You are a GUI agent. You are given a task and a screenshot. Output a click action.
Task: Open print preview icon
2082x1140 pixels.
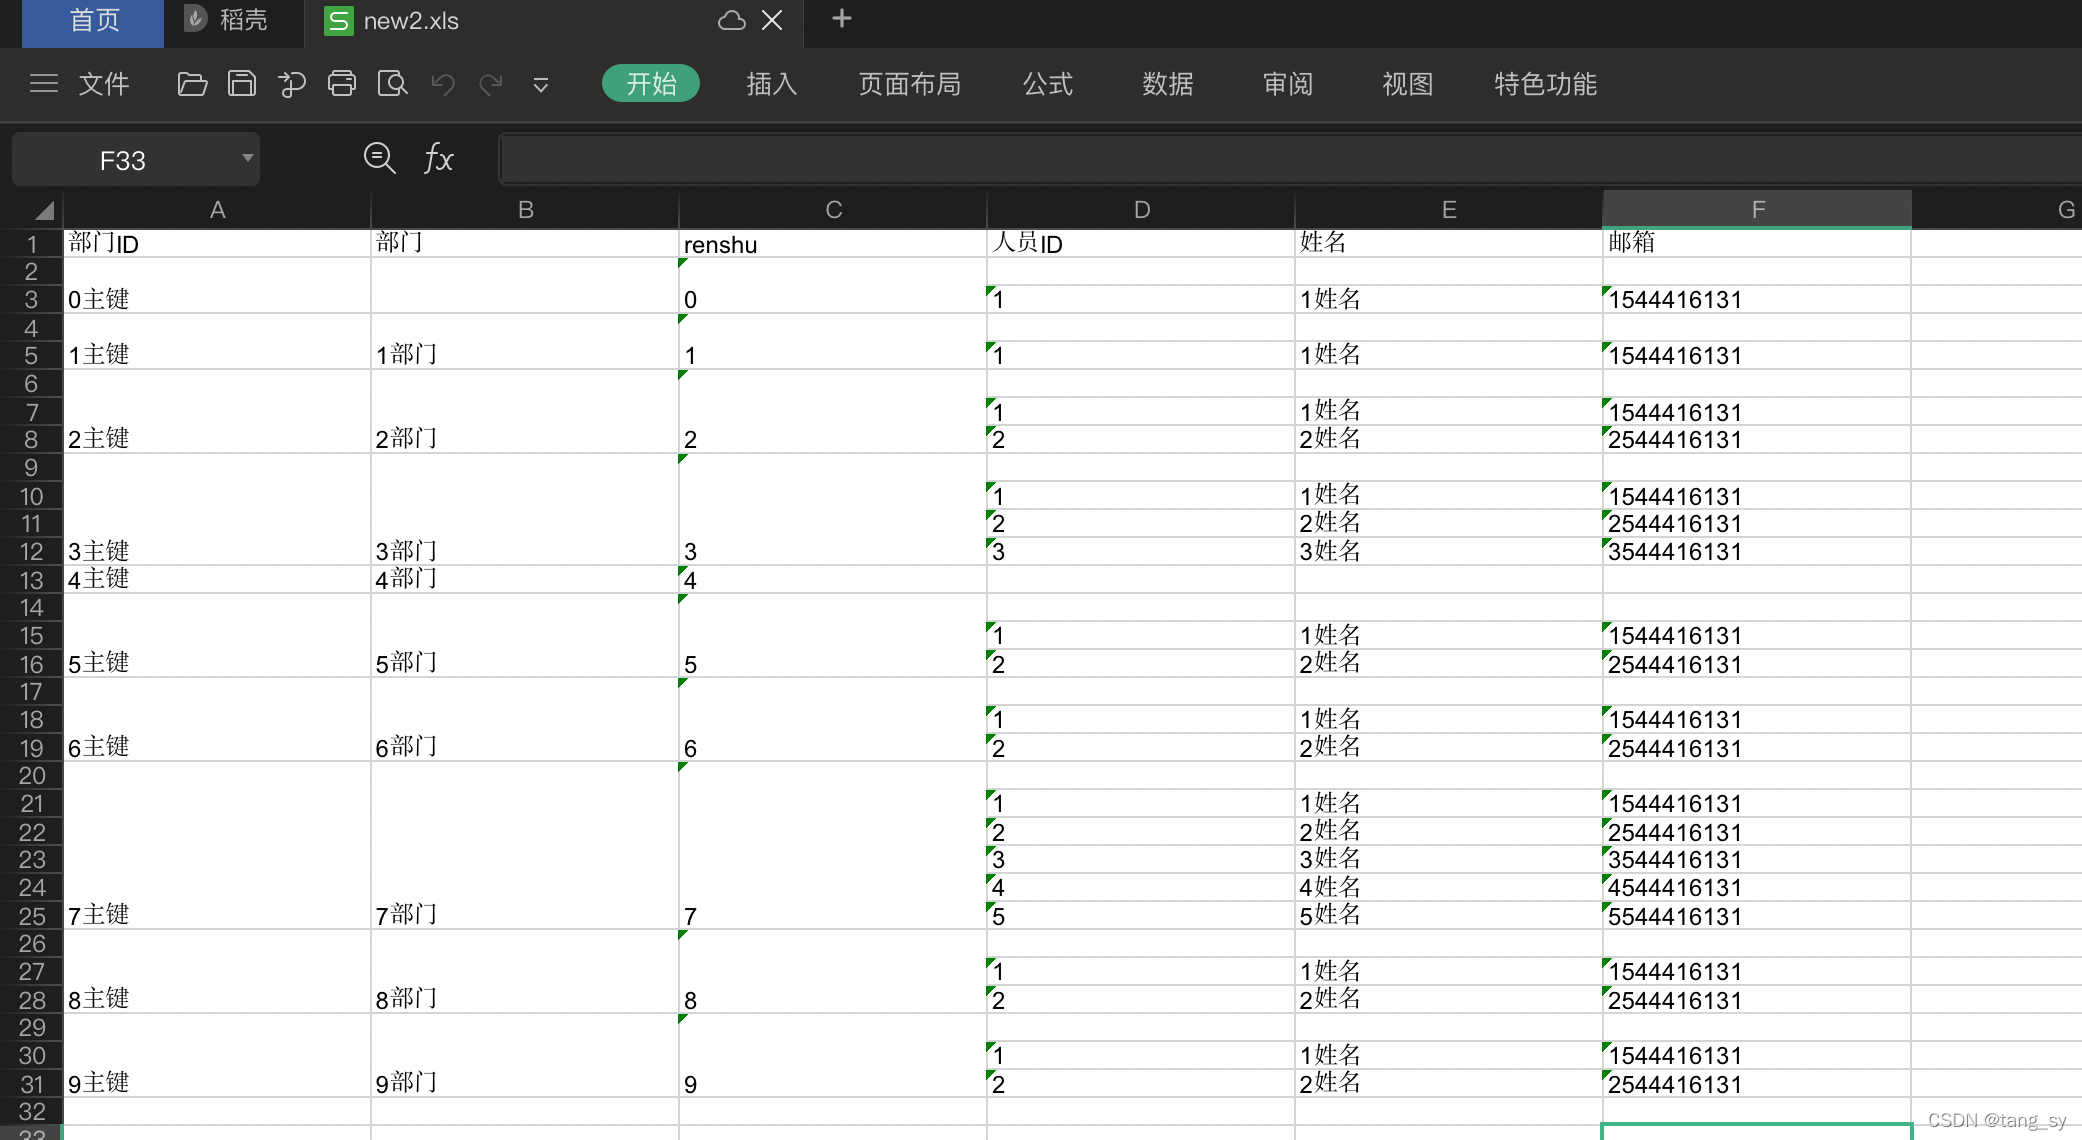392,84
